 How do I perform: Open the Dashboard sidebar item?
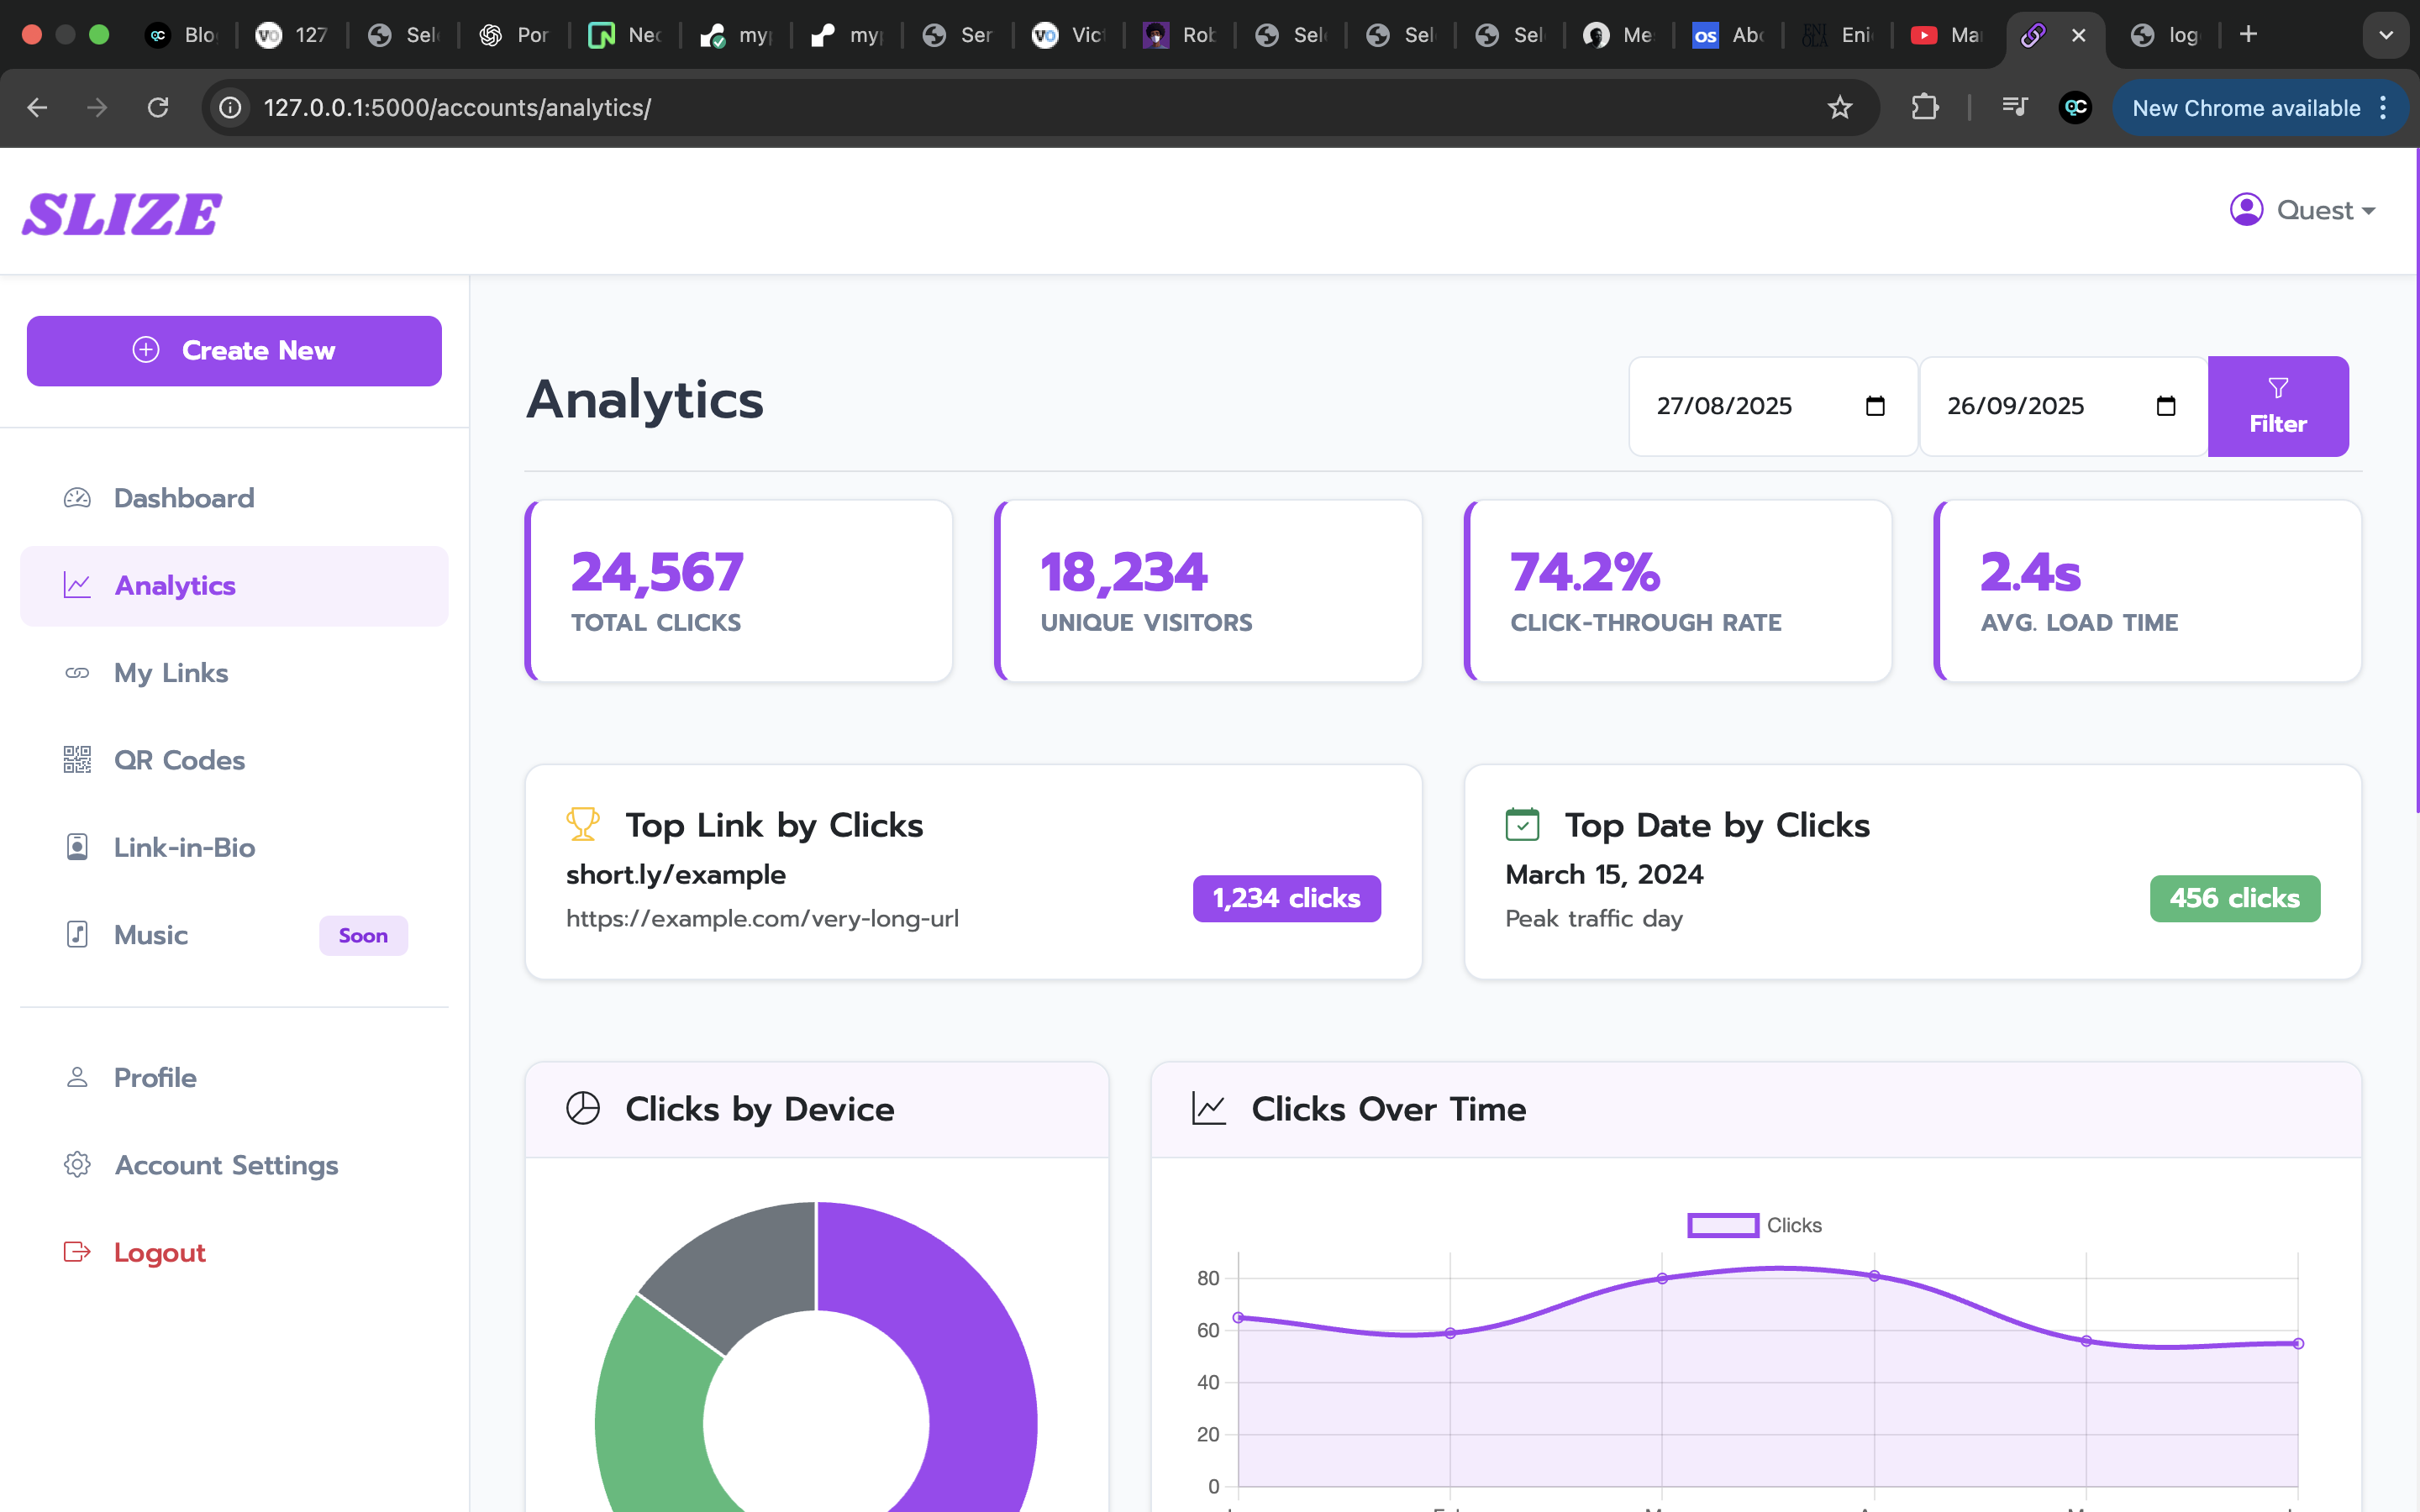[x=183, y=498]
